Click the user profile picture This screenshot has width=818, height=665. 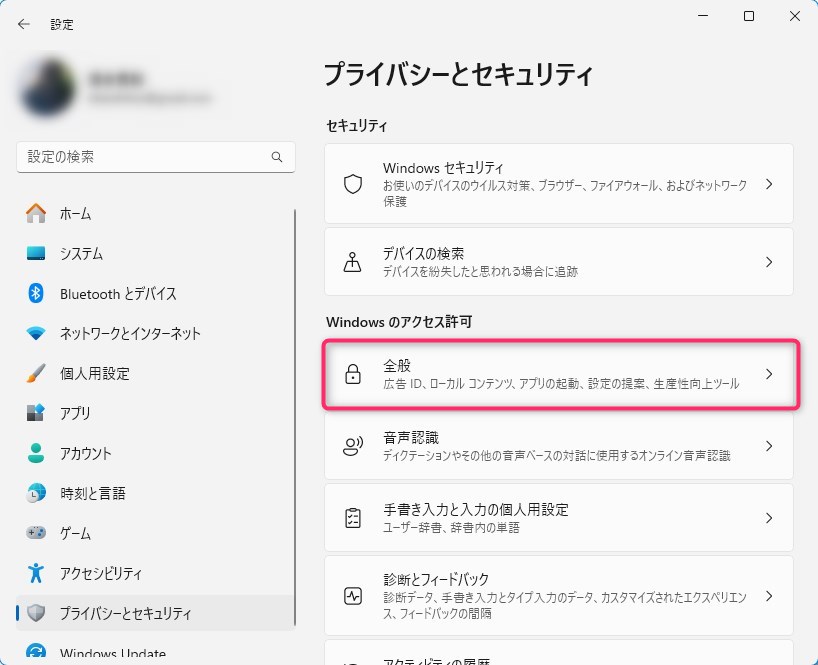click(x=46, y=88)
